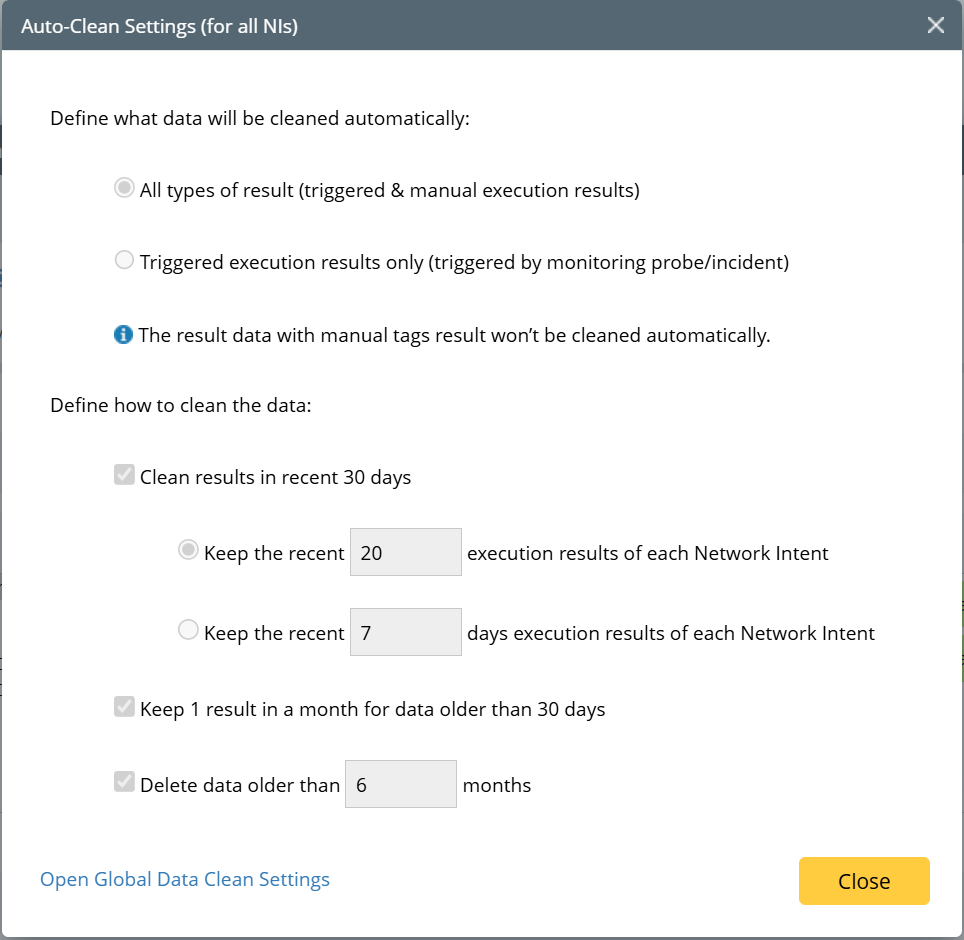964x940 pixels.
Task: Select radio for keeping recent 20 execution results
Action: pyautogui.click(x=188, y=551)
